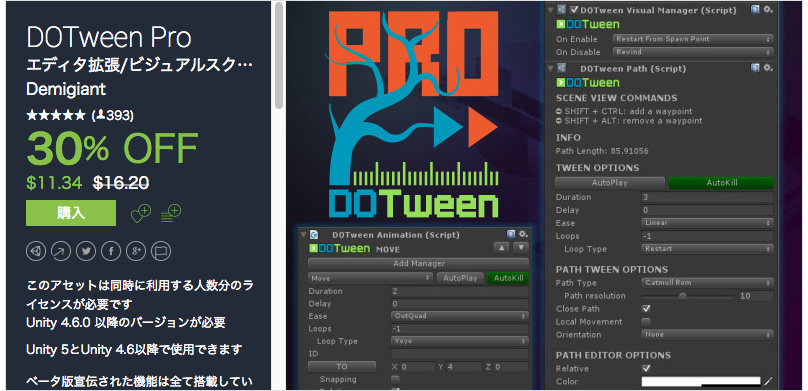This screenshot has height=391, width=808.
Task: Click the green 購入 purchase button
Action: tap(71, 213)
